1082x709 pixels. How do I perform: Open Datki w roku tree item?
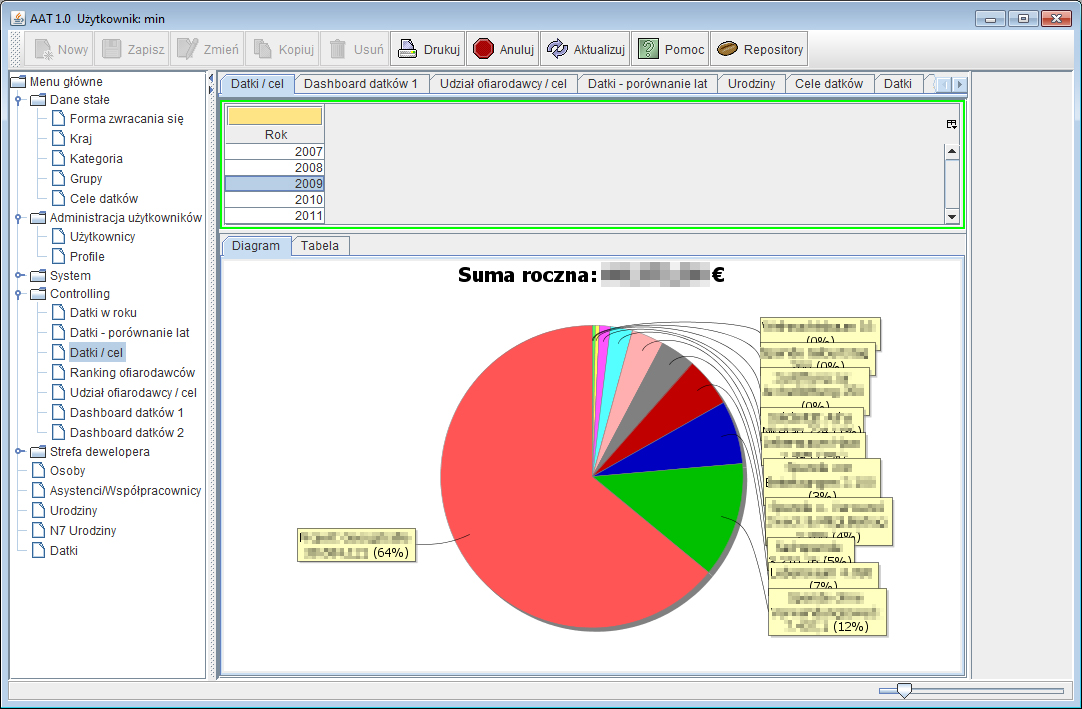tap(104, 313)
